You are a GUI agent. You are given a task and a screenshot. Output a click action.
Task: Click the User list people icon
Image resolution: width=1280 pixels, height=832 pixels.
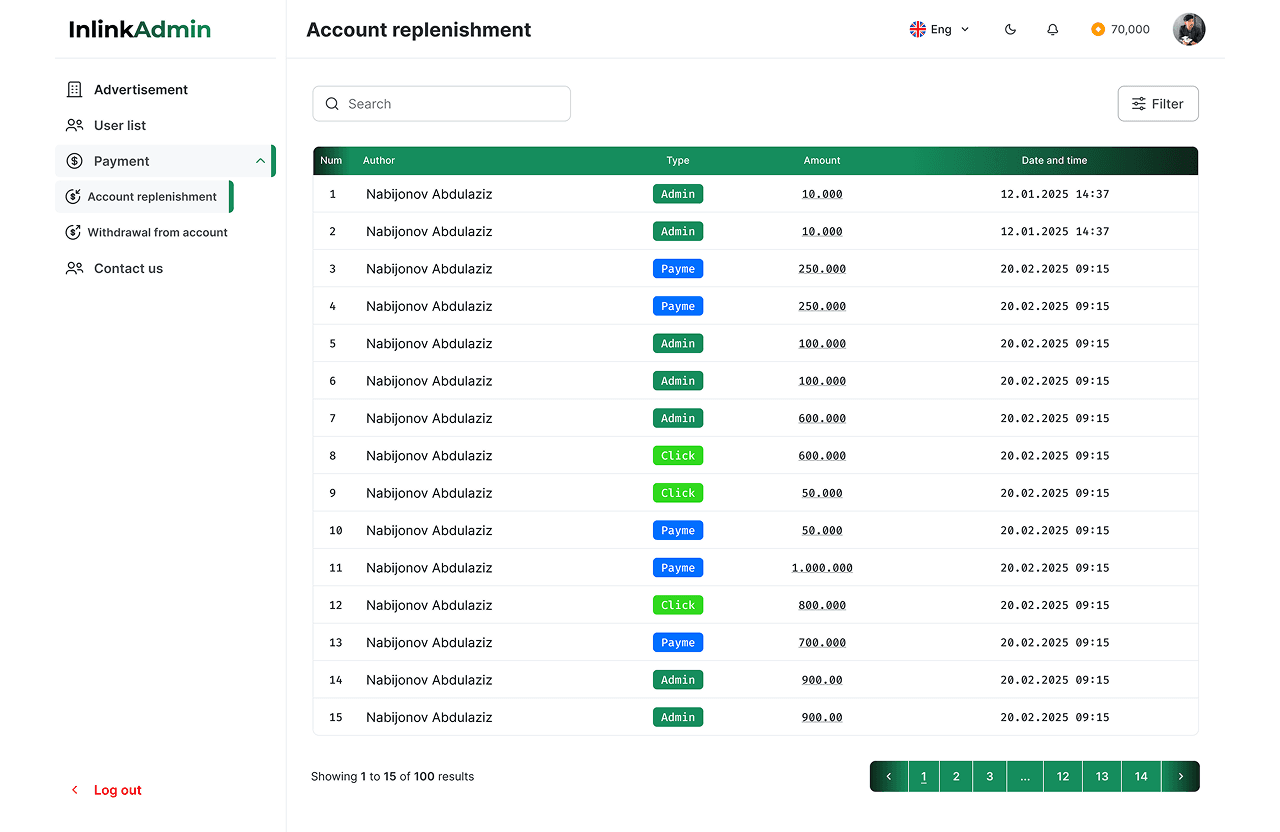pyautogui.click(x=74, y=126)
